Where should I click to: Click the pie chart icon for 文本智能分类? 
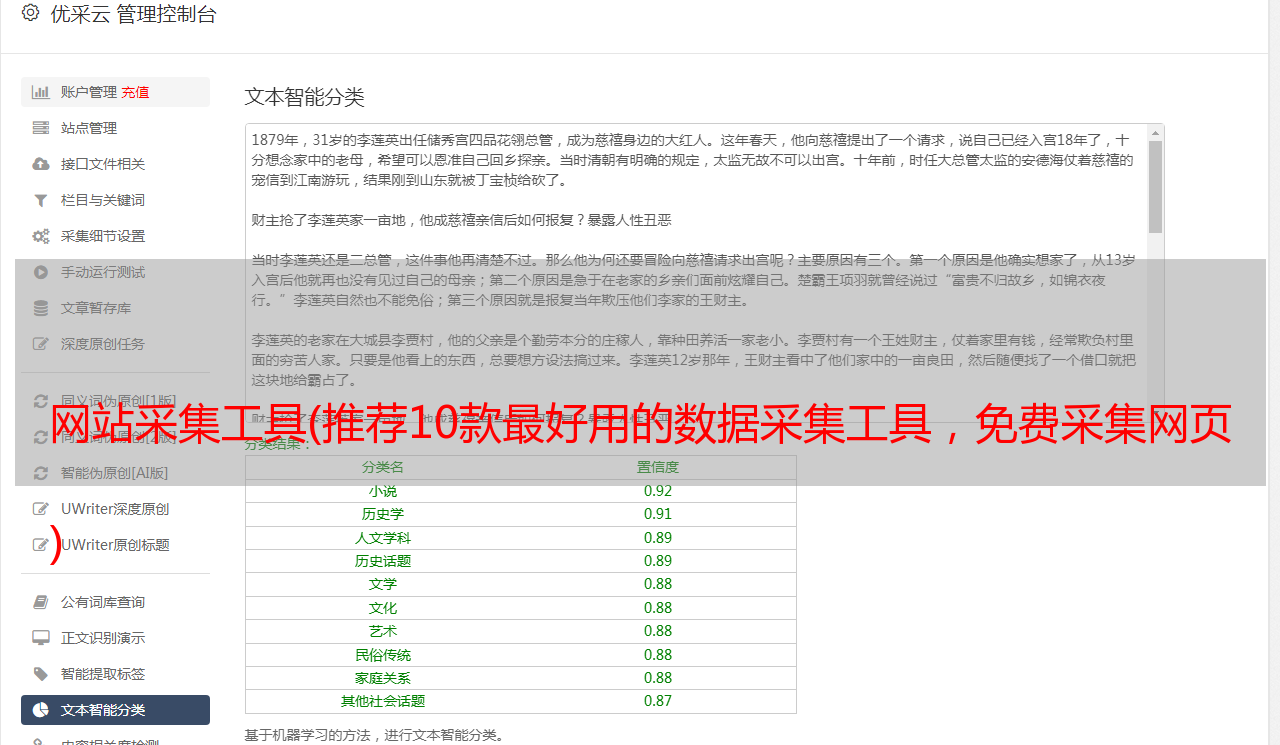coord(41,710)
